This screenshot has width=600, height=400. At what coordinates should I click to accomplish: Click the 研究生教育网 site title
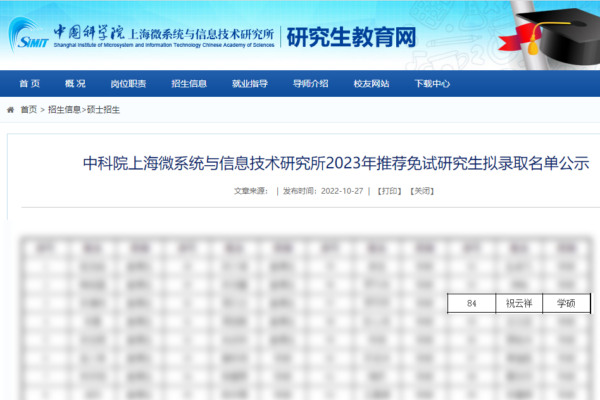coord(351,37)
